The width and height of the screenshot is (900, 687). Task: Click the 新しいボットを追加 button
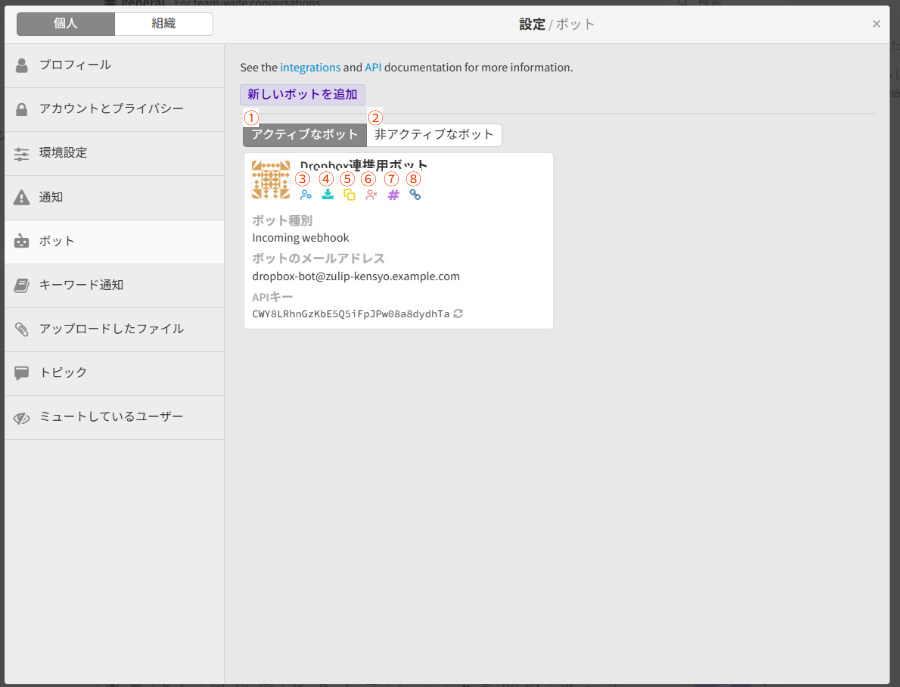click(x=302, y=93)
